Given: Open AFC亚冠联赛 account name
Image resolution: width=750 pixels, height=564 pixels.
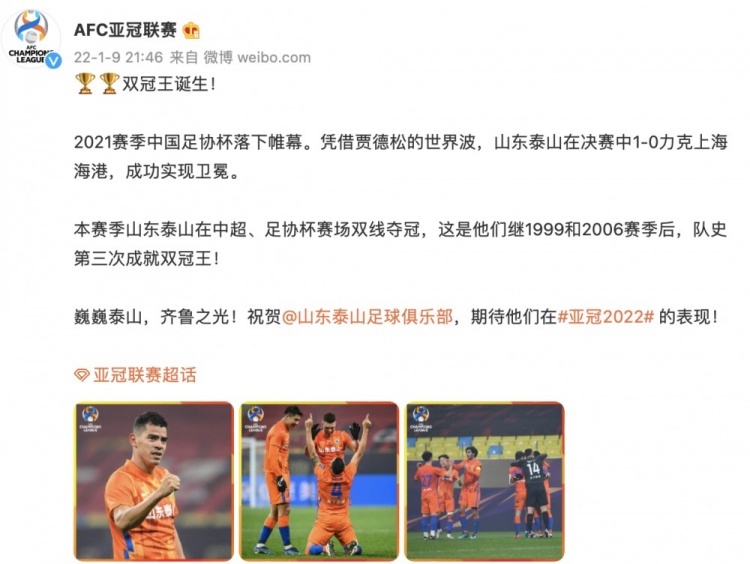Looking at the screenshot, I should click(125, 31).
